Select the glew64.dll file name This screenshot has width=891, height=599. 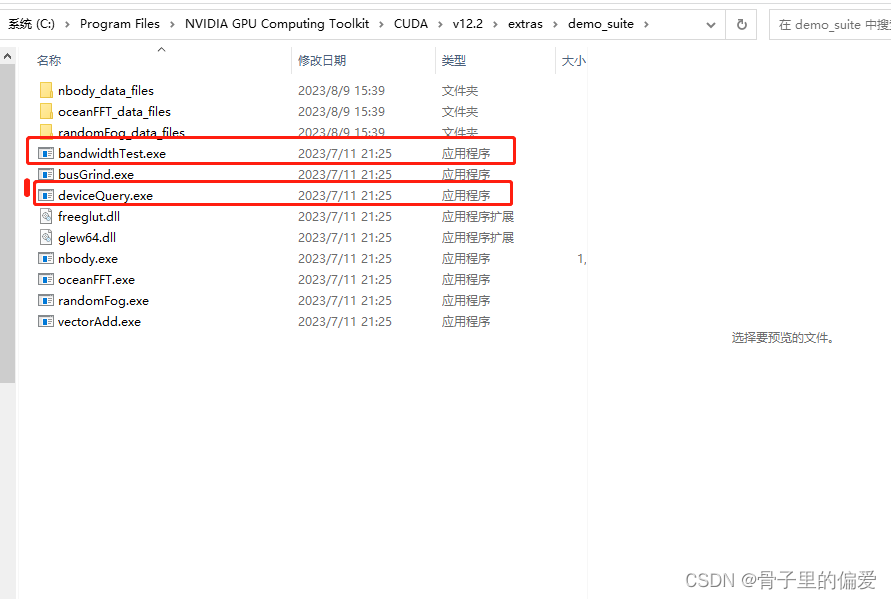click(x=87, y=238)
